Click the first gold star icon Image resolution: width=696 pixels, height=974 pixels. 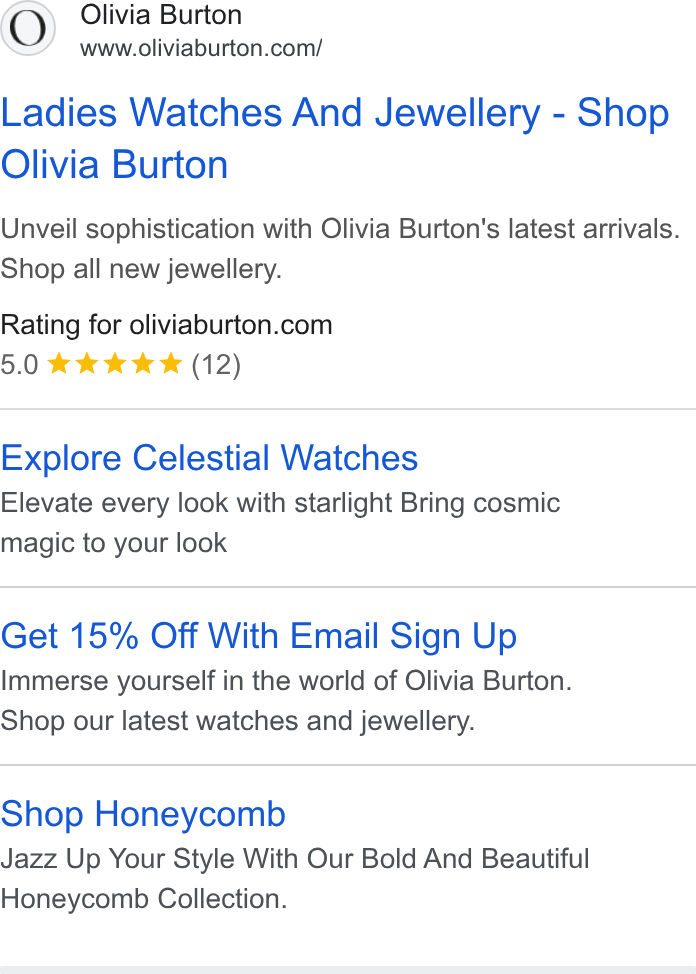click(59, 363)
